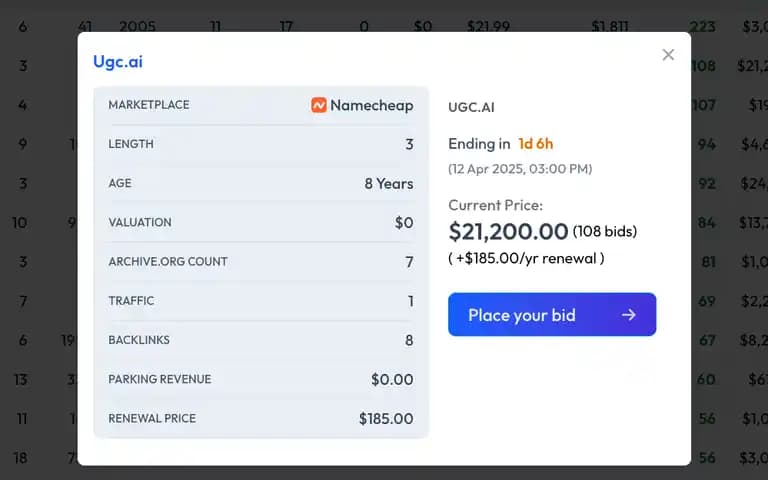
Task: Select the BACKLINKS value 8
Action: [x=409, y=340]
